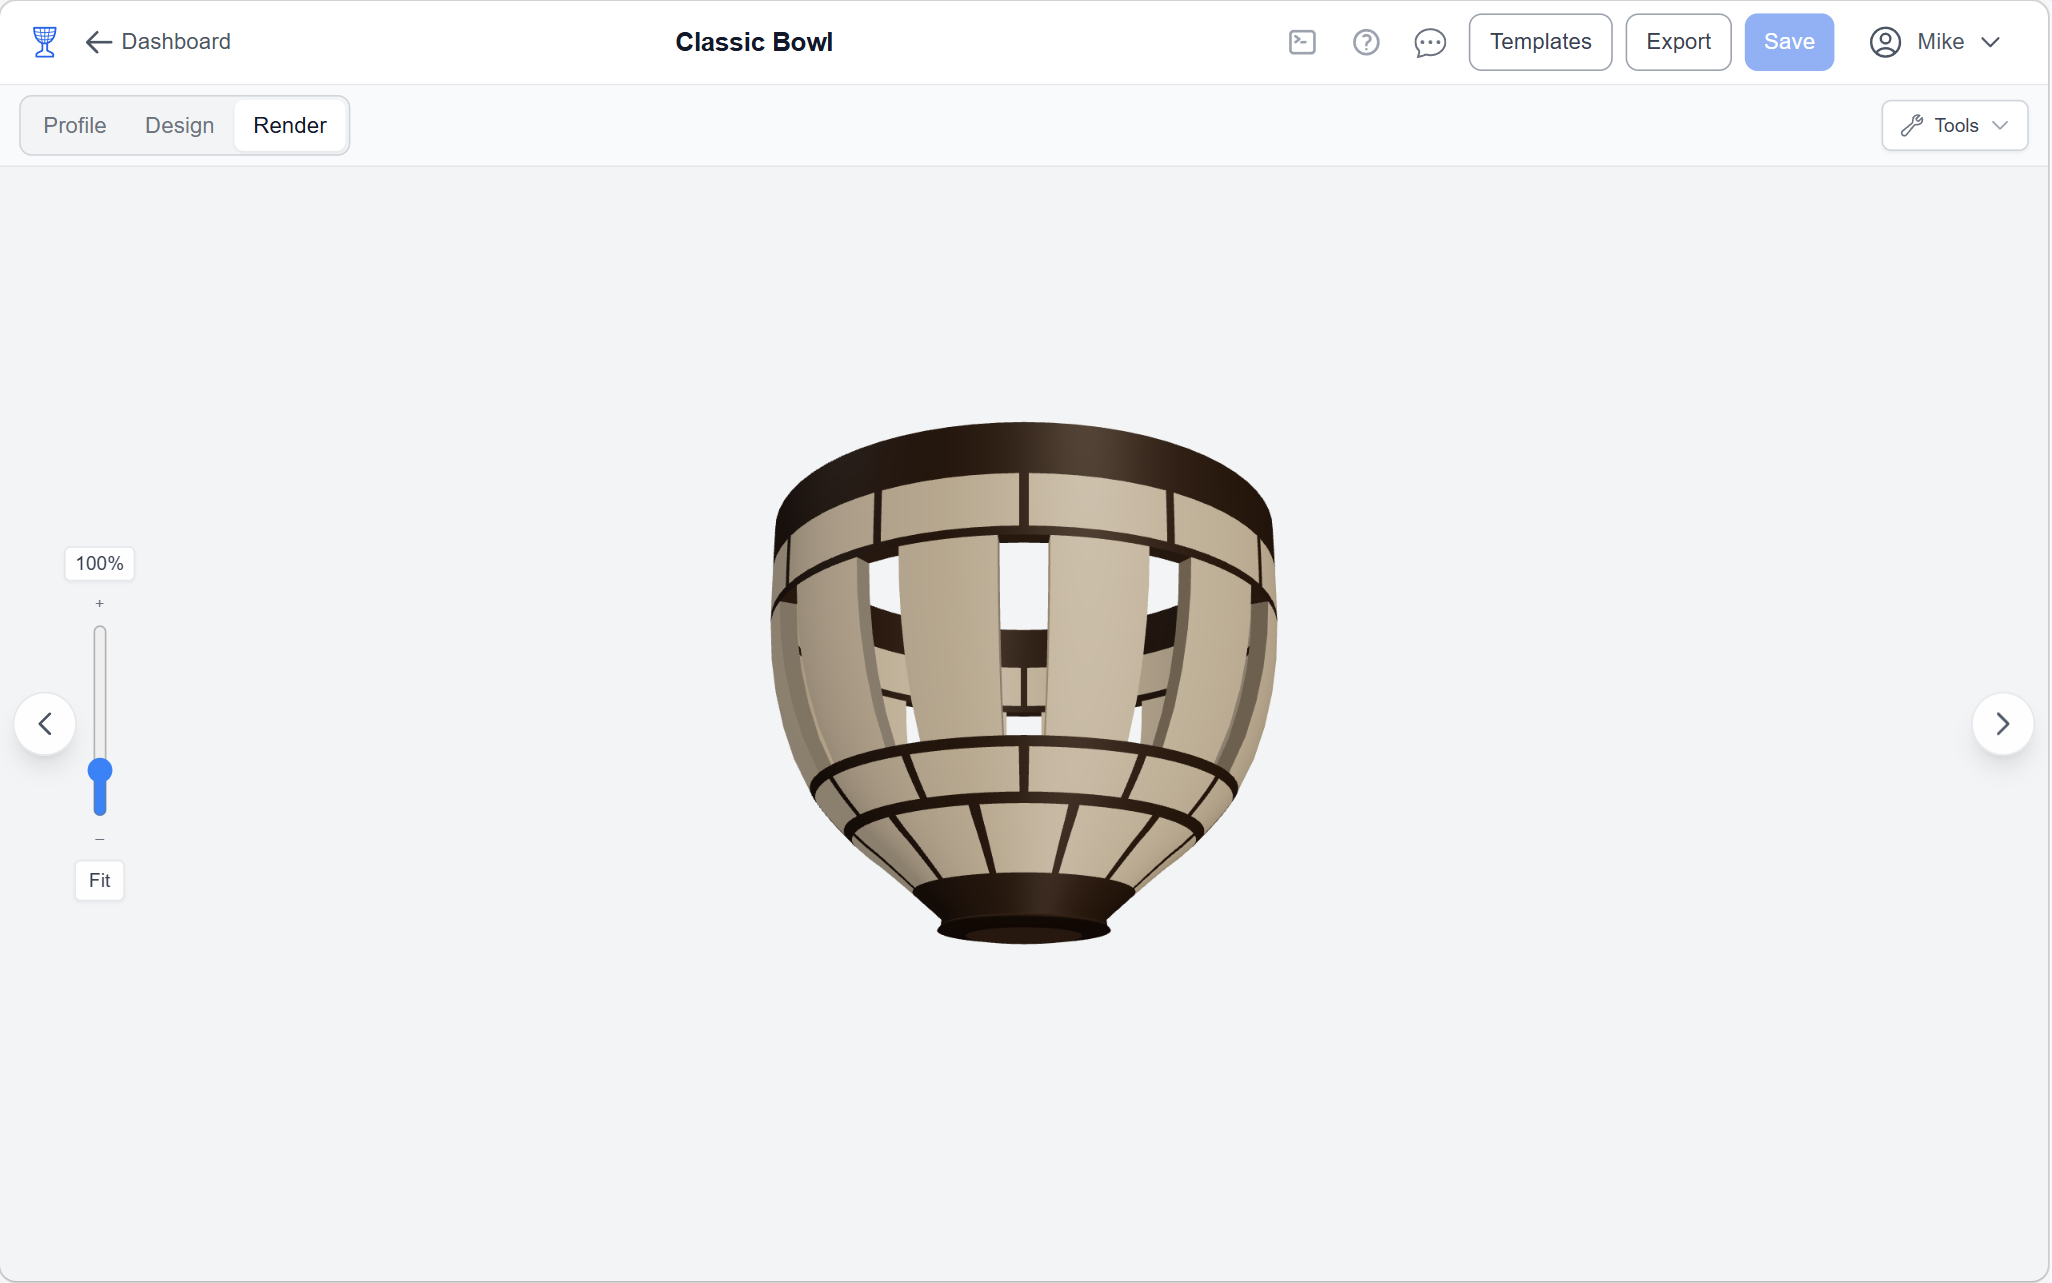This screenshot has width=2052, height=1283.
Task: Switch to the Design tab
Action: [x=179, y=125]
